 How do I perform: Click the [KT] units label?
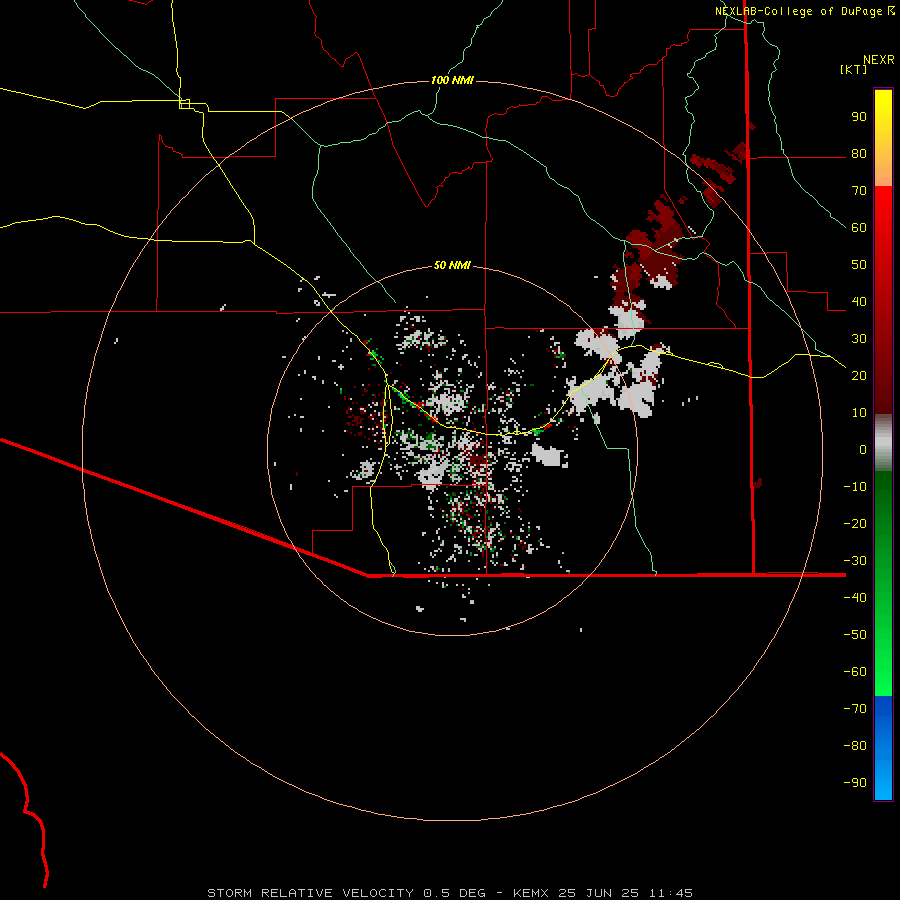coord(854,69)
